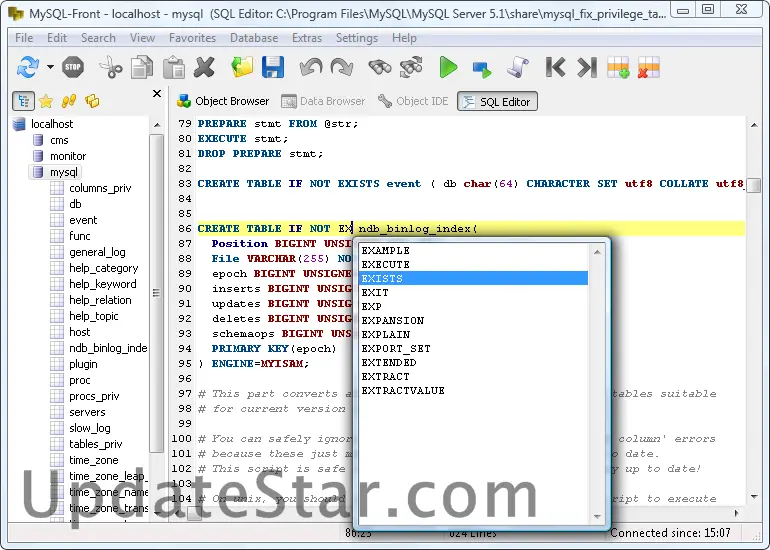The image size is (770, 550).
Task: Click the Copy toolbar icon
Action: tap(142, 67)
